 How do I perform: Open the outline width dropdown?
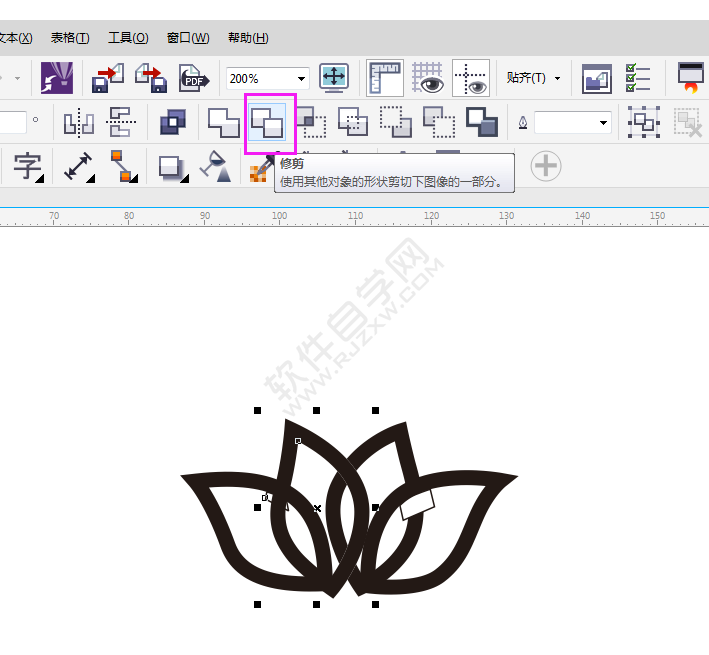pyautogui.click(x=603, y=123)
